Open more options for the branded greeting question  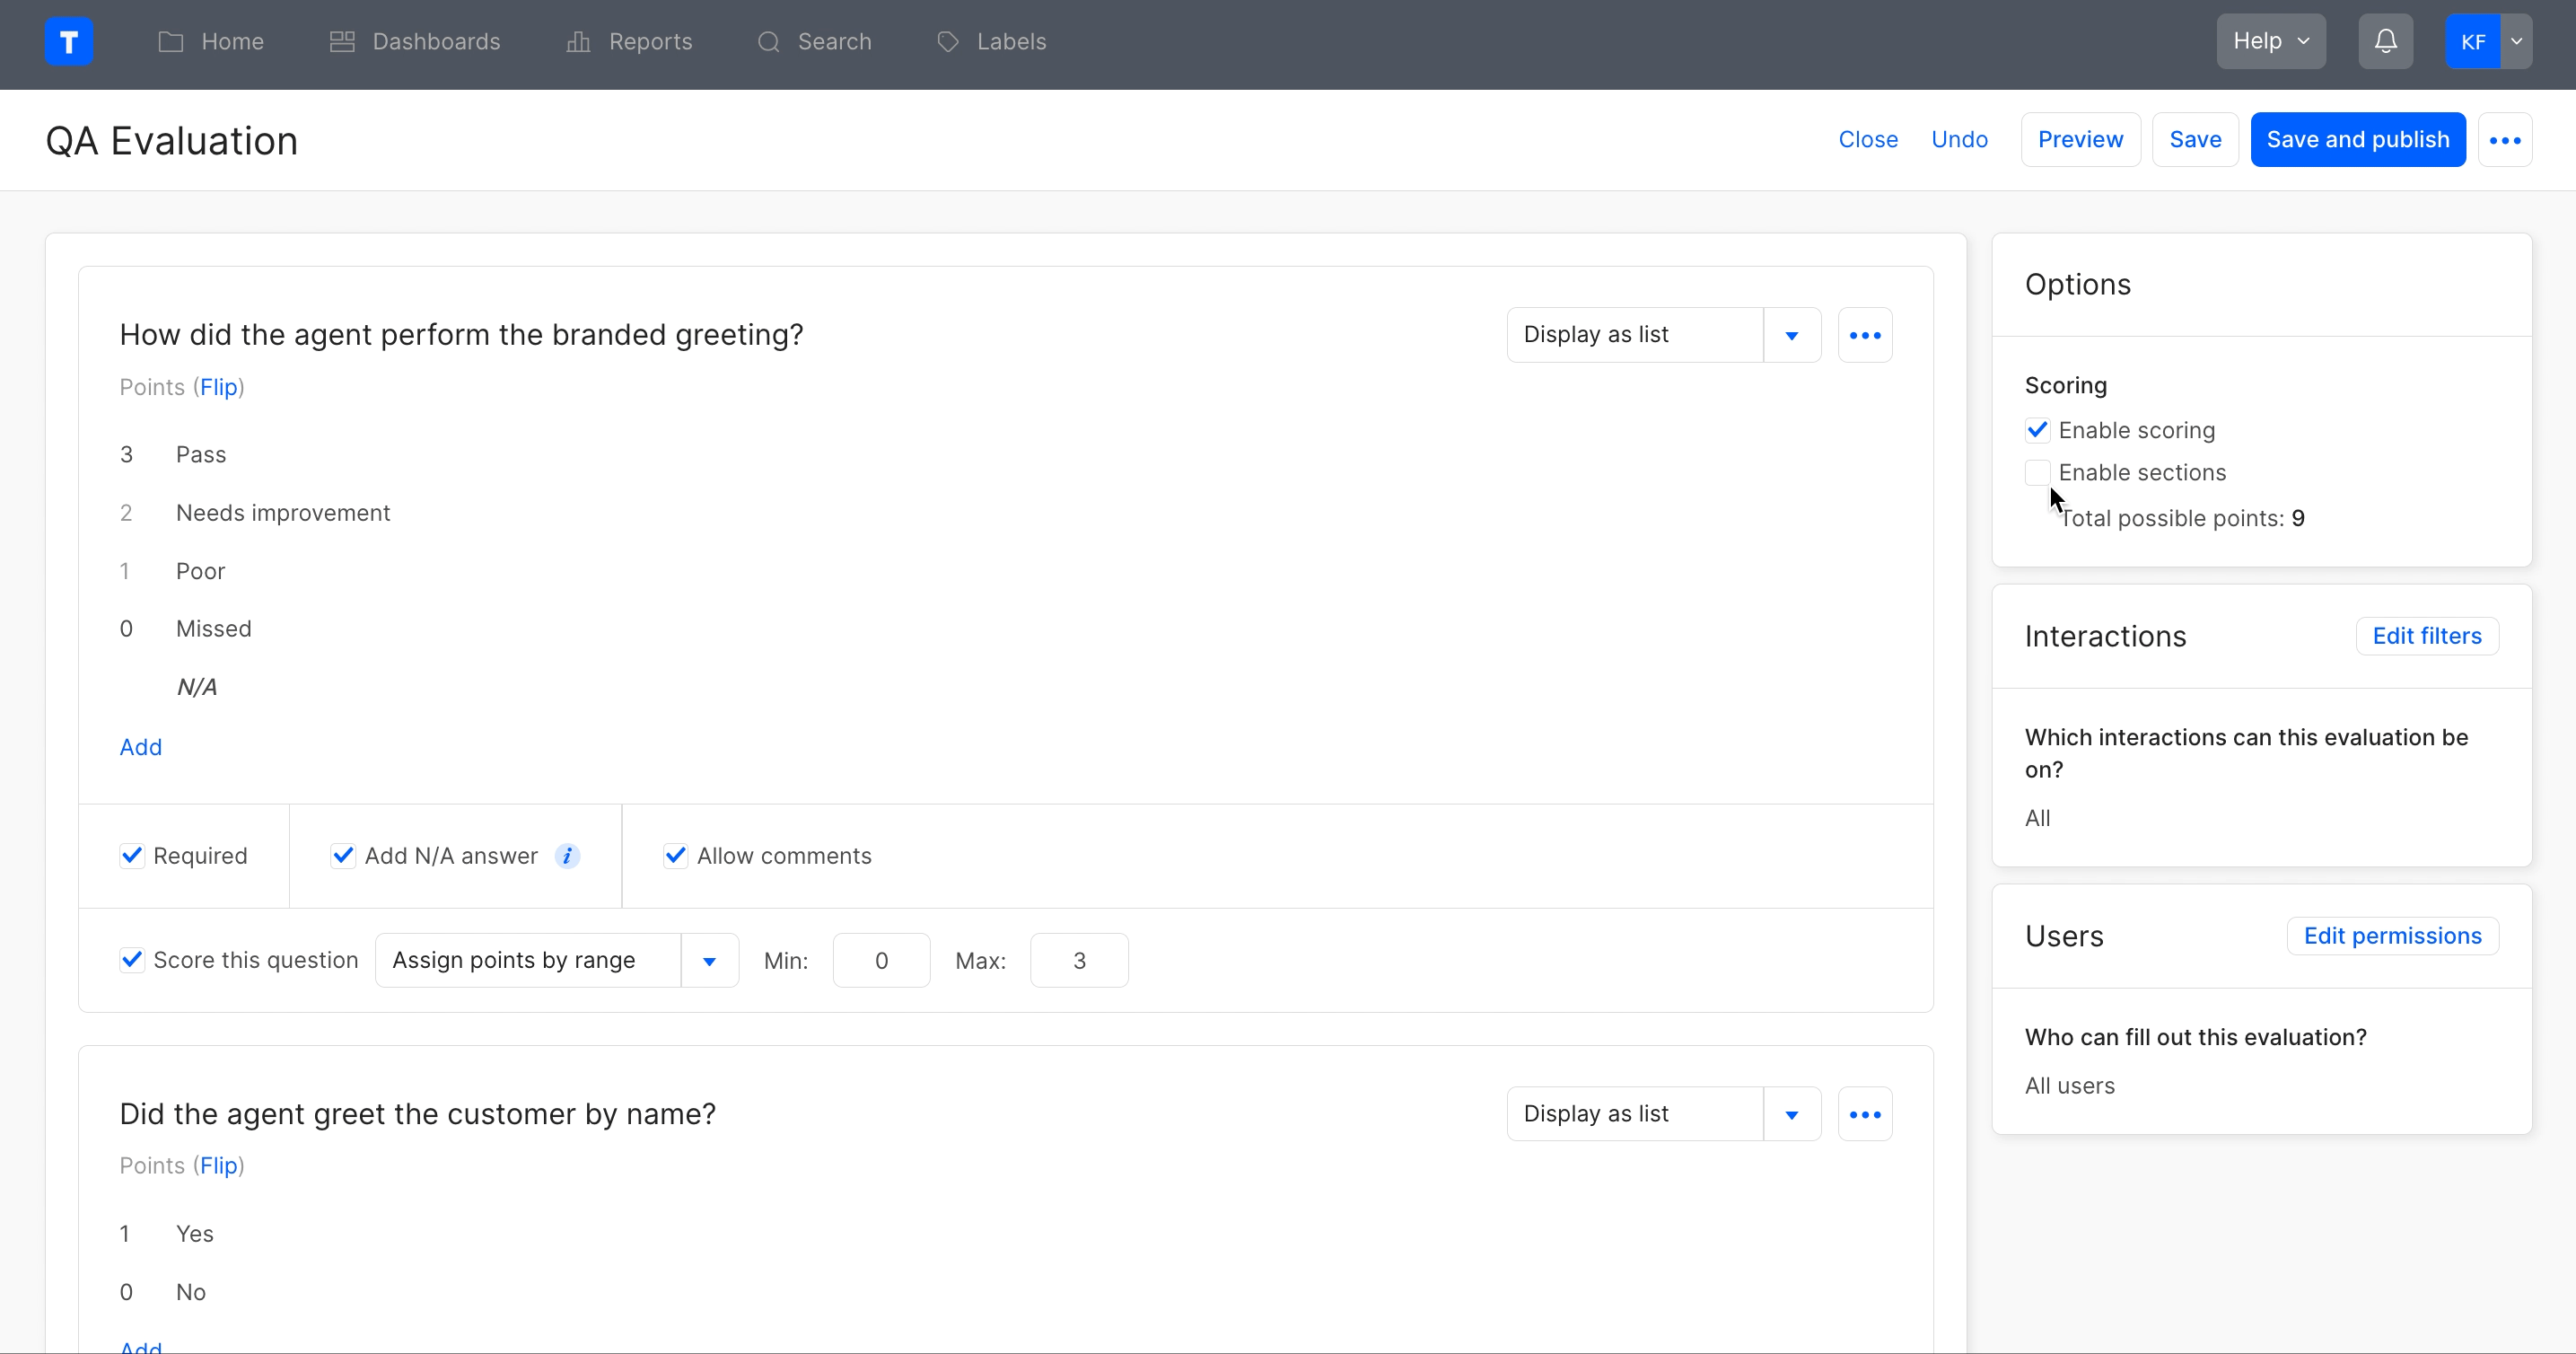point(1864,335)
